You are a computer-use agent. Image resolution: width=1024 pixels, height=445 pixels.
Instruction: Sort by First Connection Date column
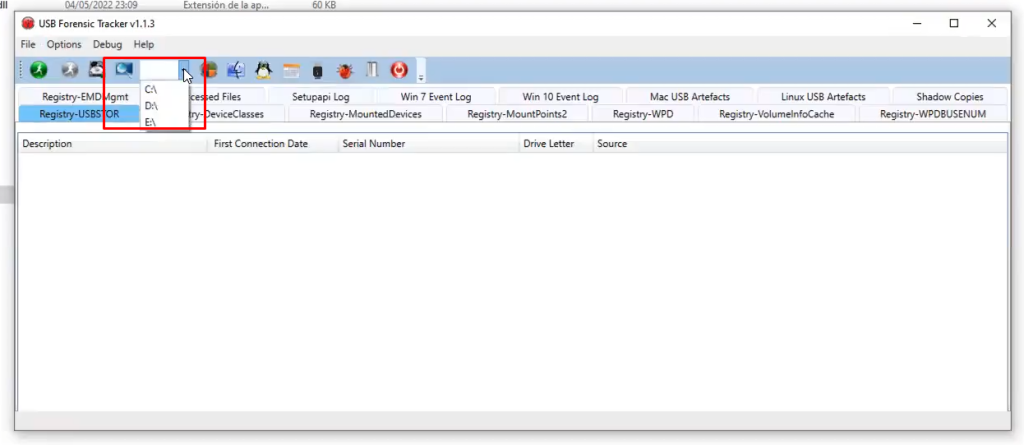274,144
